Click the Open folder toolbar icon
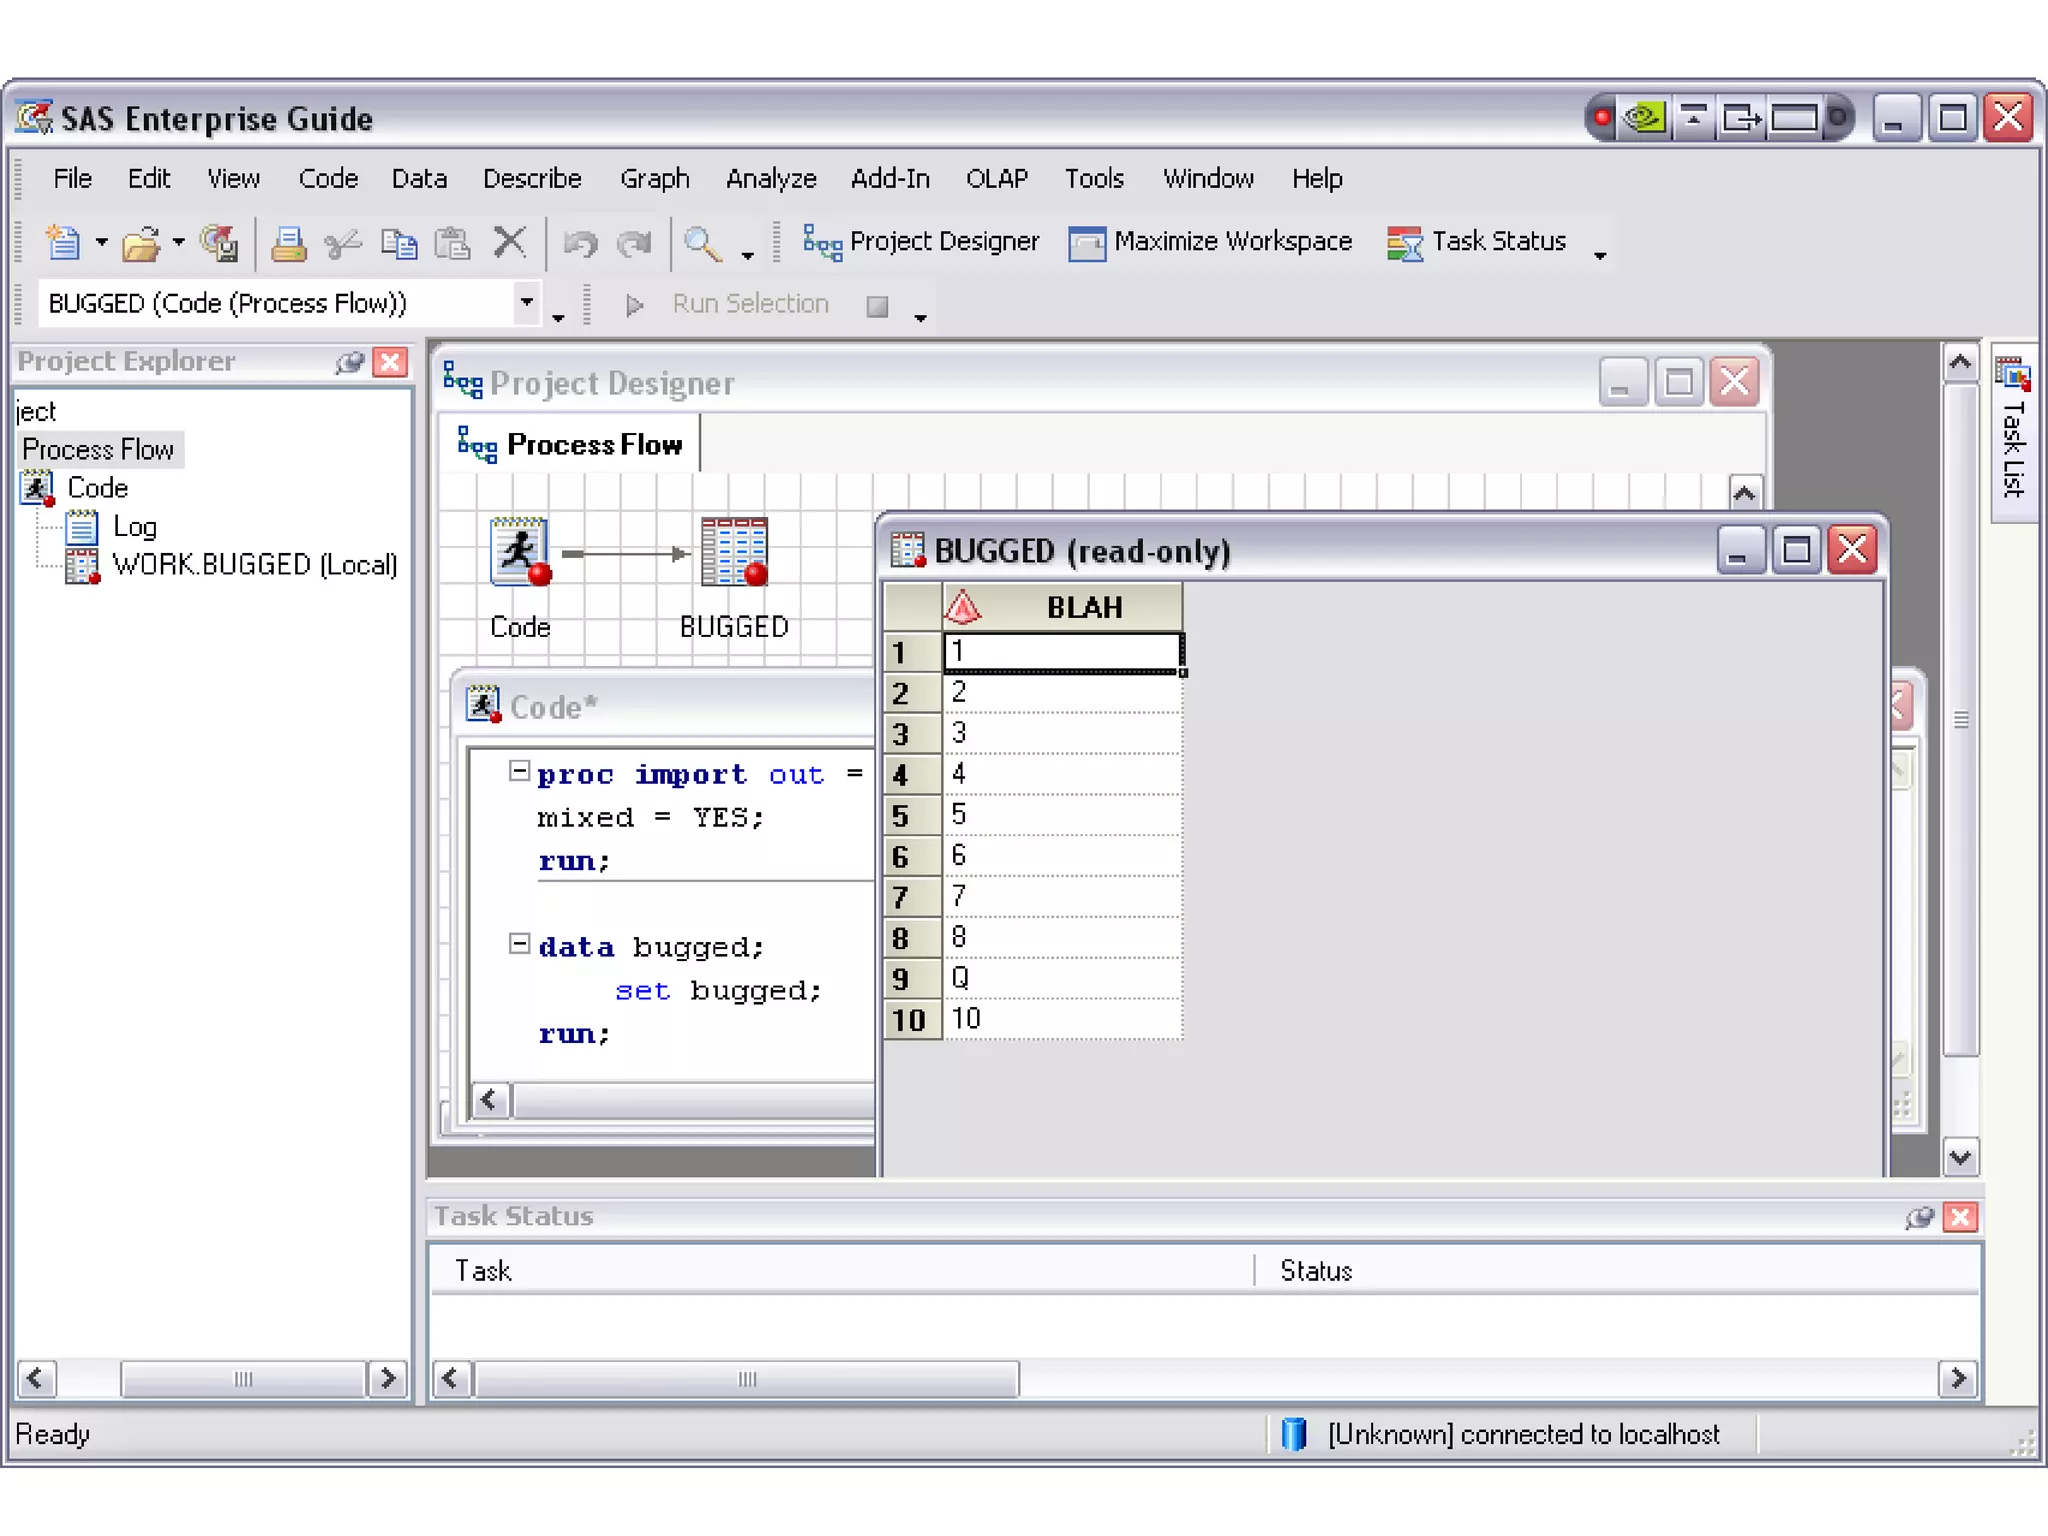 point(141,243)
